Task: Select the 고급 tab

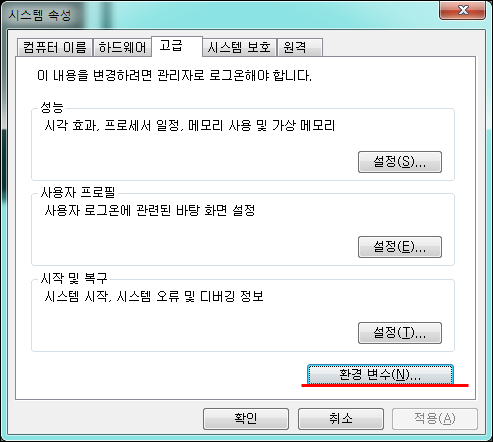Action: [177, 46]
